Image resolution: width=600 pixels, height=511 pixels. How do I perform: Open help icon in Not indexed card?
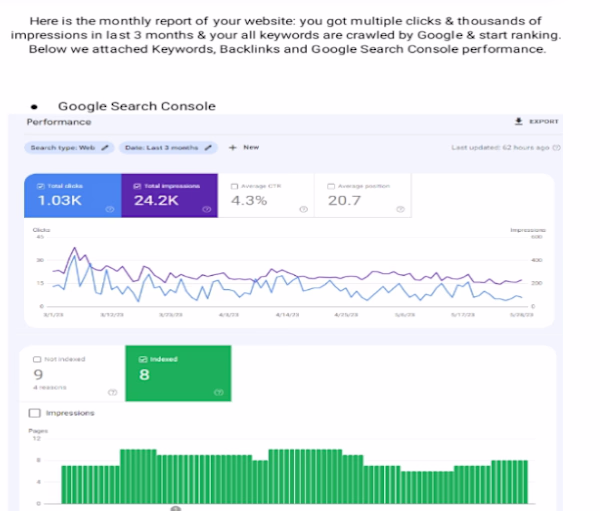(112, 392)
